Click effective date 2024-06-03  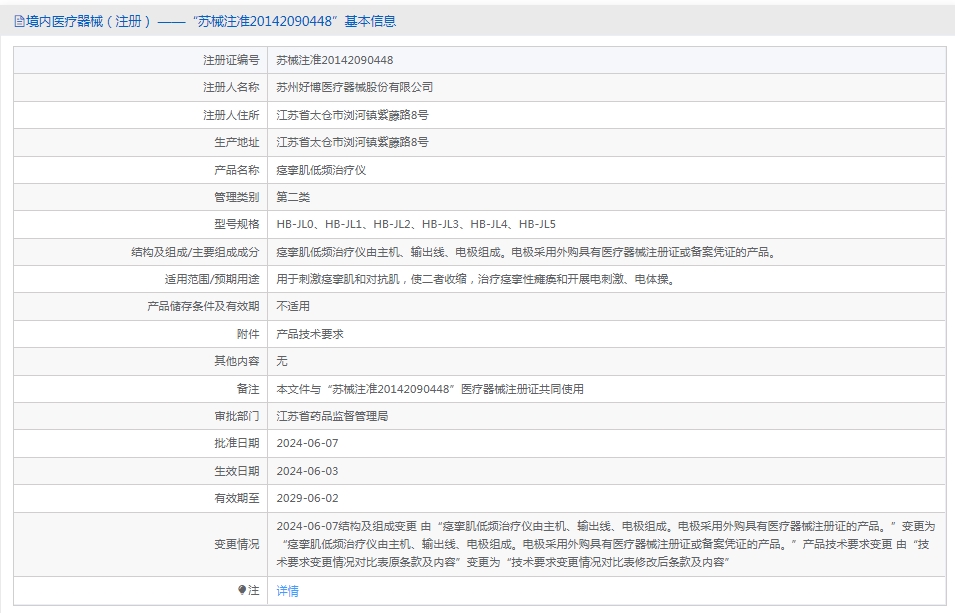(x=307, y=471)
